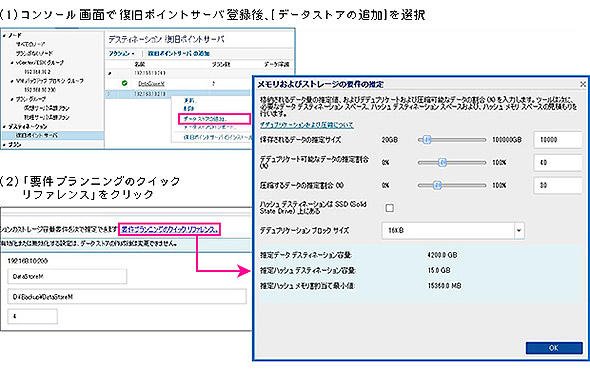Select プランのないノード in the tree
This screenshot has height=371, width=590.
[x=34, y=53]
